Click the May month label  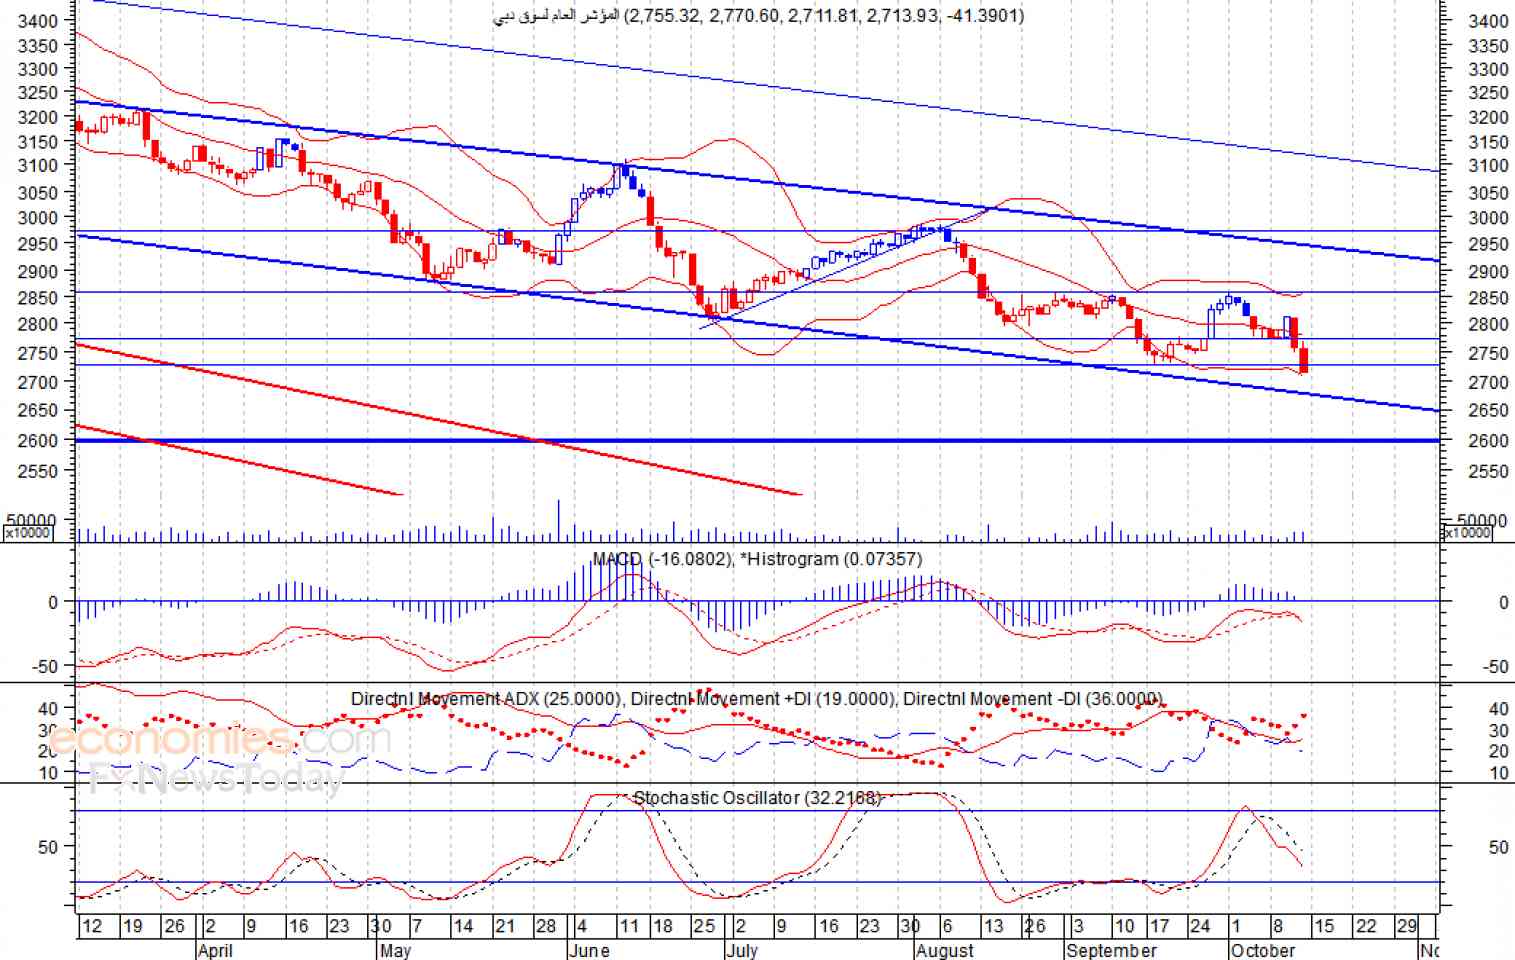tap(395, 949)
